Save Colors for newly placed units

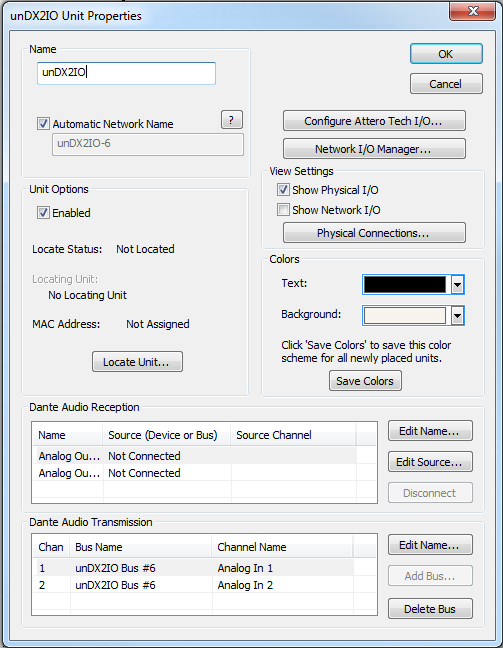point(365,381)
